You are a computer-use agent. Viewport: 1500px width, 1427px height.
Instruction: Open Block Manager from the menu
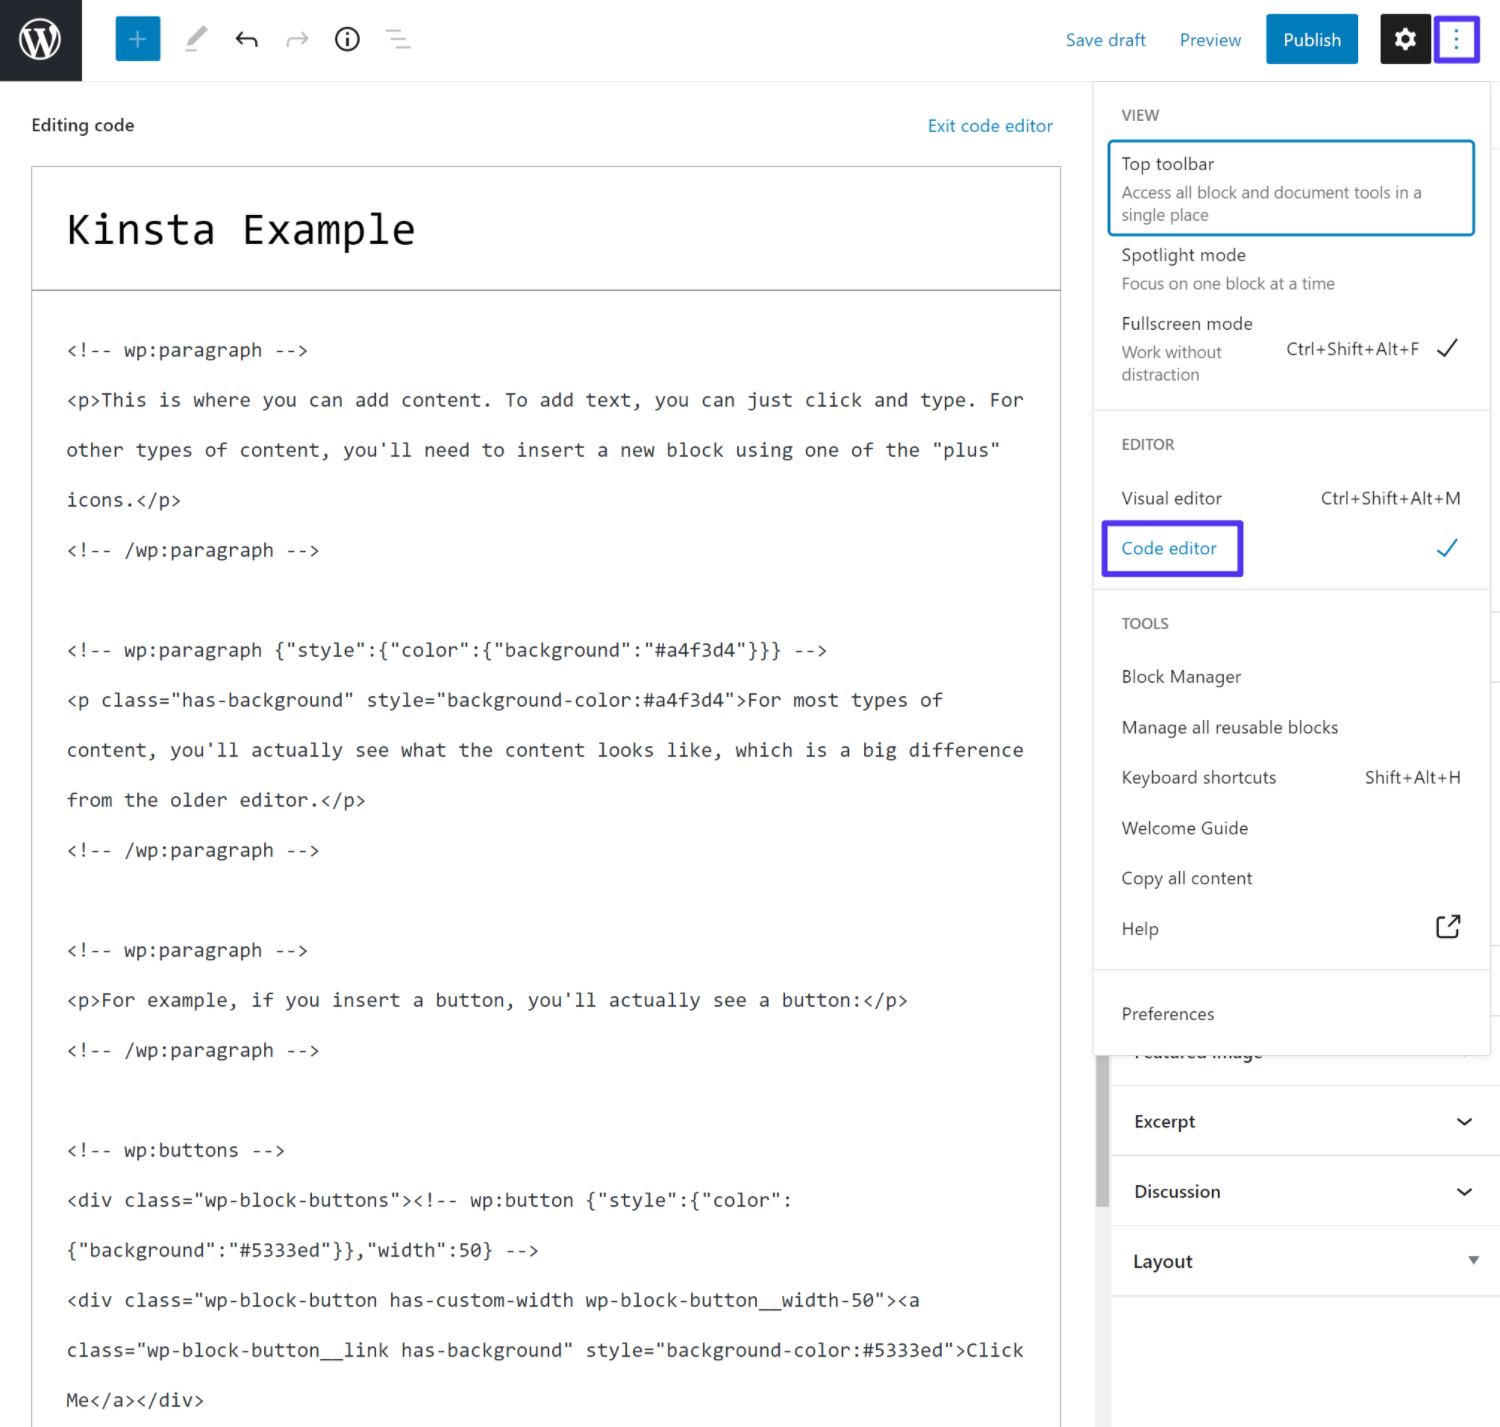coord(1181,676)
